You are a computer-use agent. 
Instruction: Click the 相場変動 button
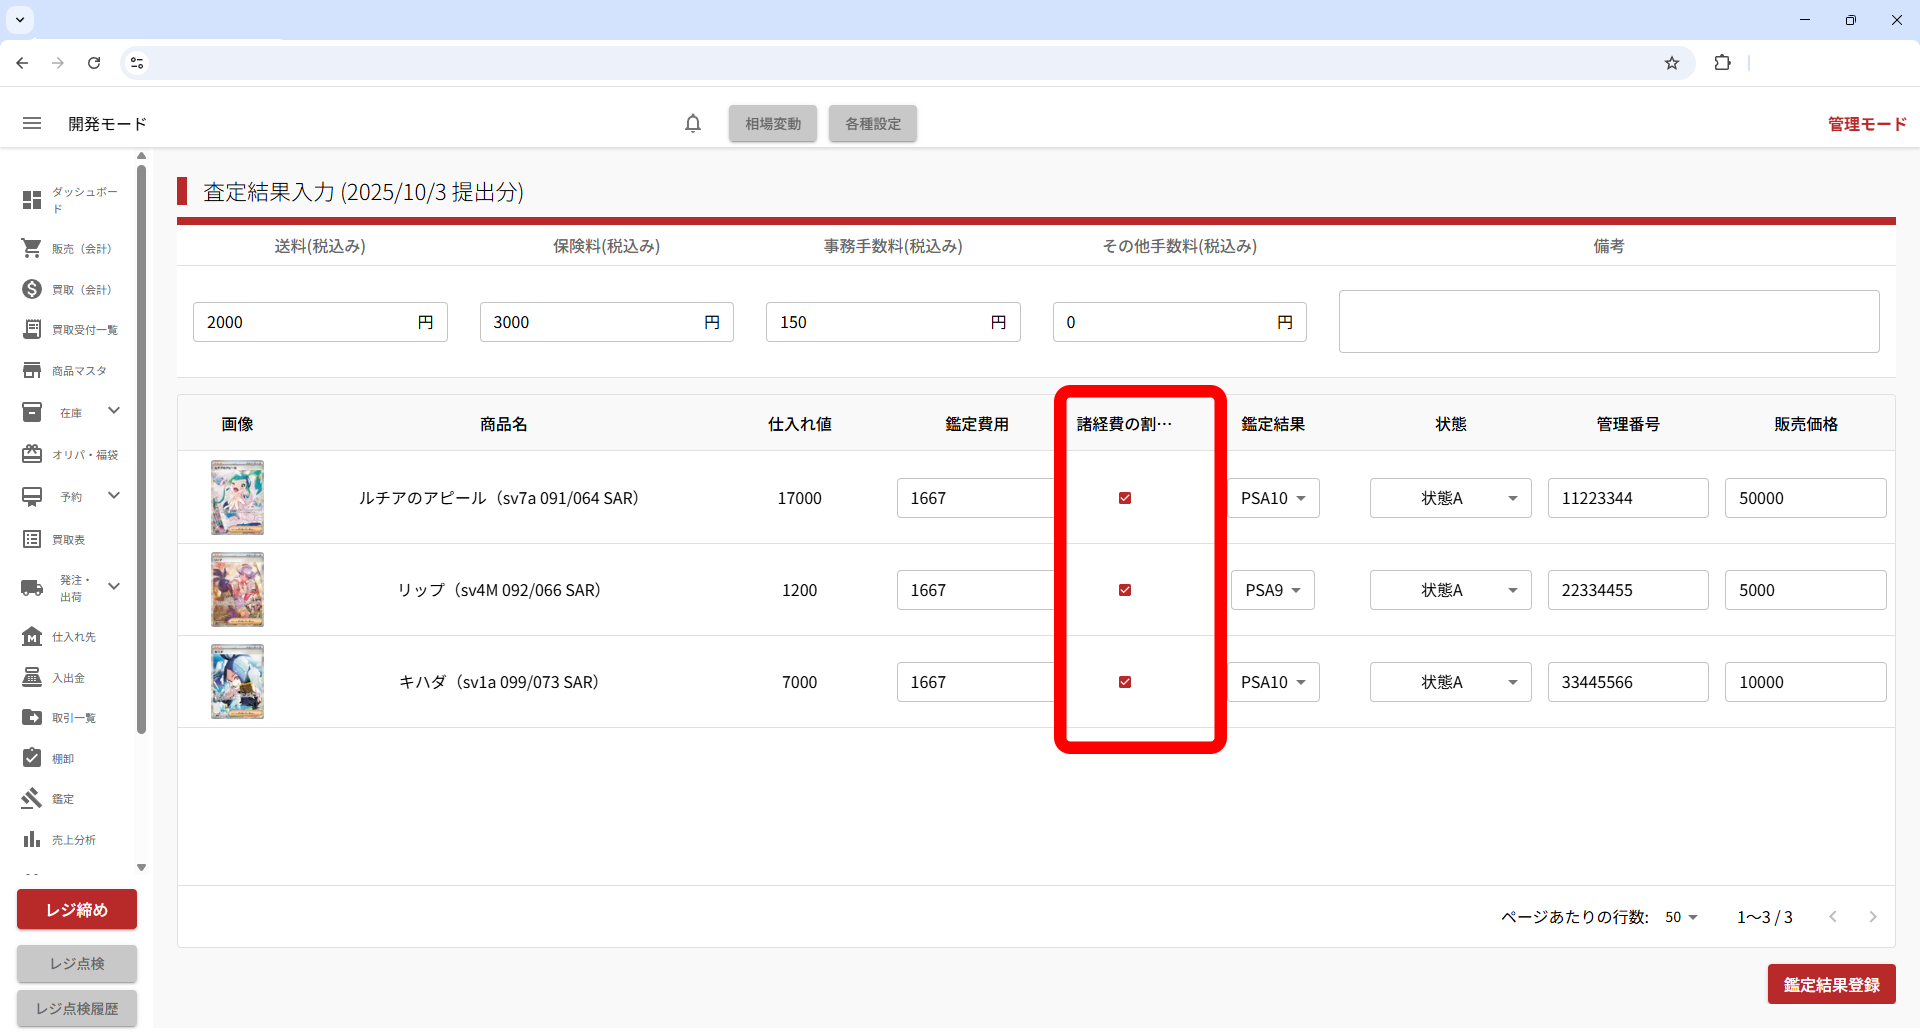click(x=773, y=124)
